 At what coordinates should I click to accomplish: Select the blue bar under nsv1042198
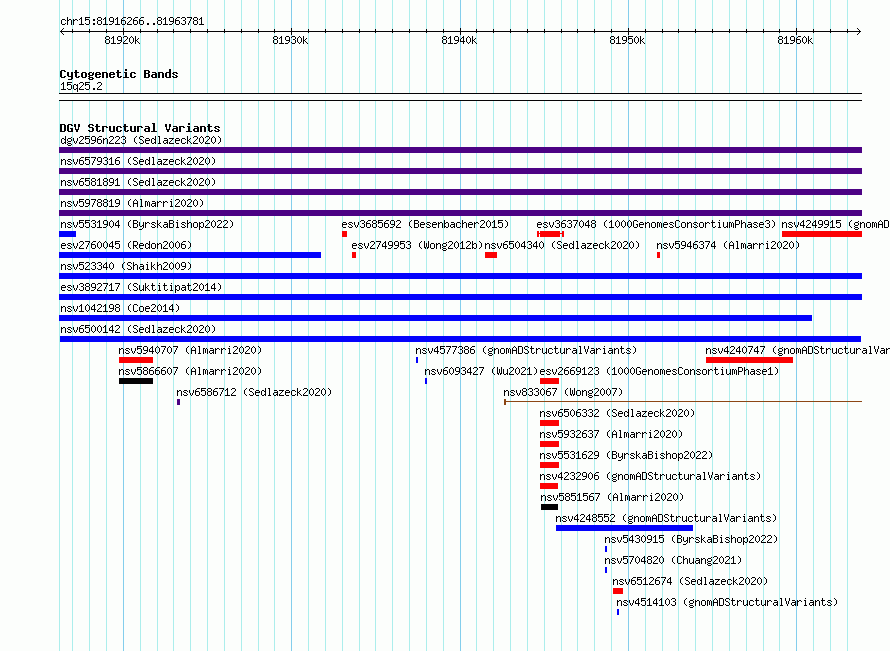[x=435, y=318]
